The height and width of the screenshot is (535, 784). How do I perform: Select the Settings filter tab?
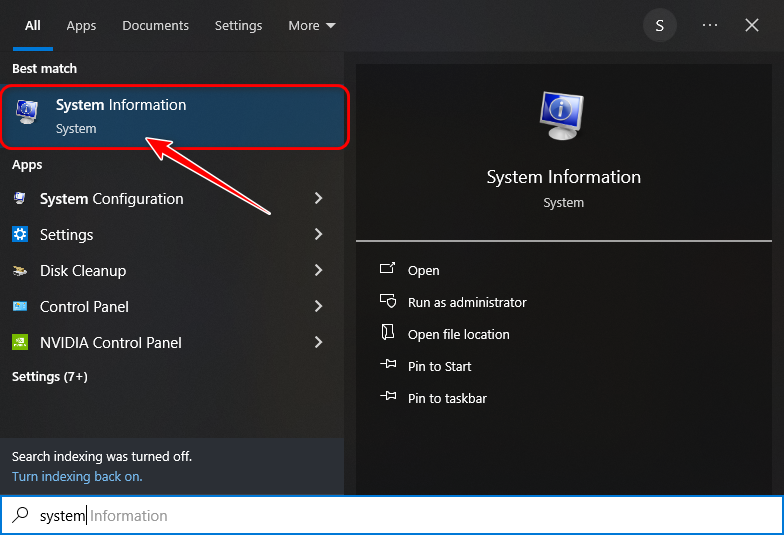tap(238, 26)
